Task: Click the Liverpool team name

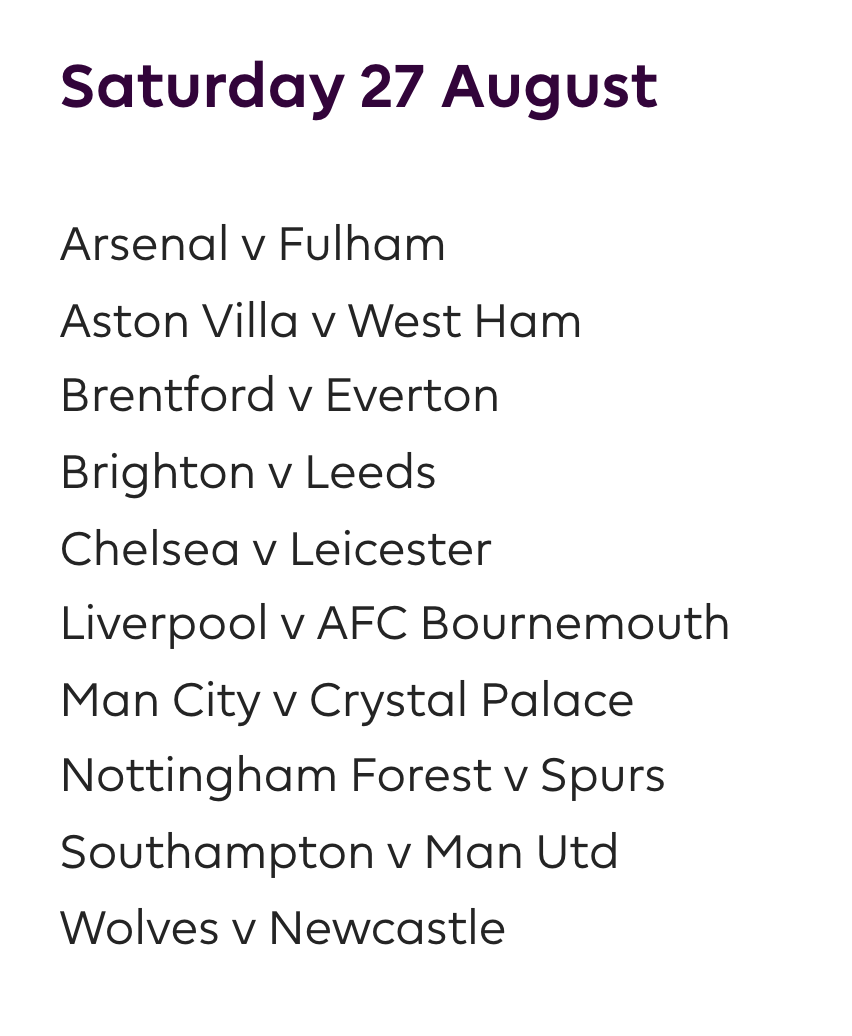Action: tap(164, 624)
